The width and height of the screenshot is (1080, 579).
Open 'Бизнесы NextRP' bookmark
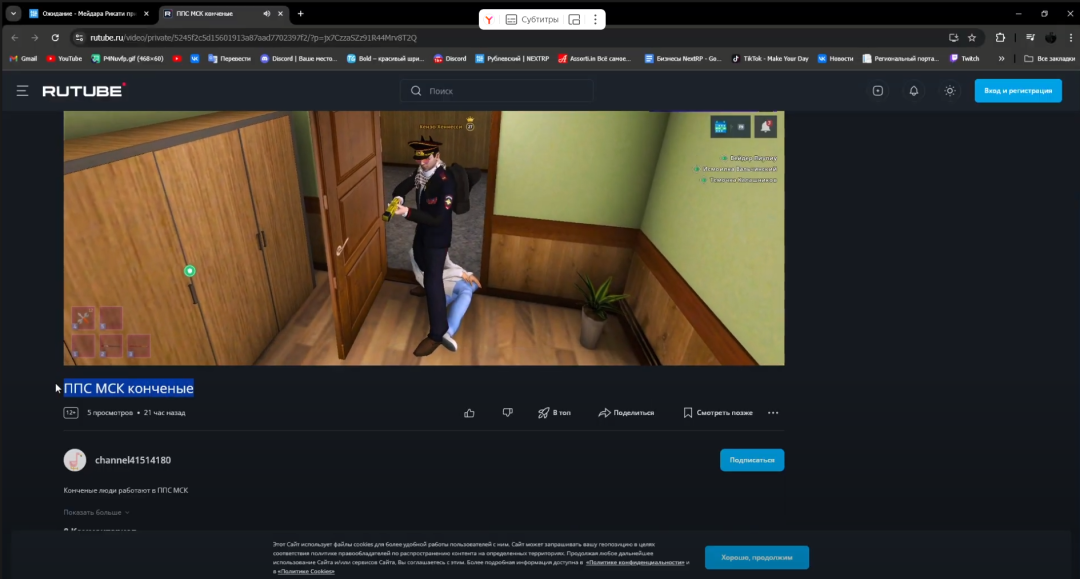point(683,59)
